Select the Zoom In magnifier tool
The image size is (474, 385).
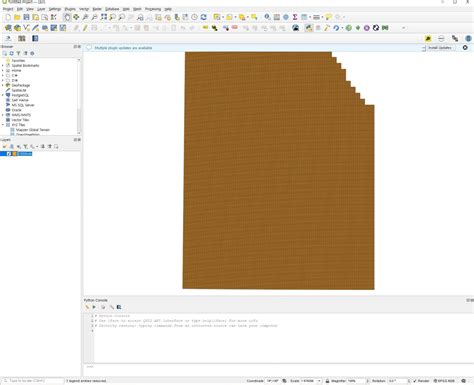tap(86, 17)
